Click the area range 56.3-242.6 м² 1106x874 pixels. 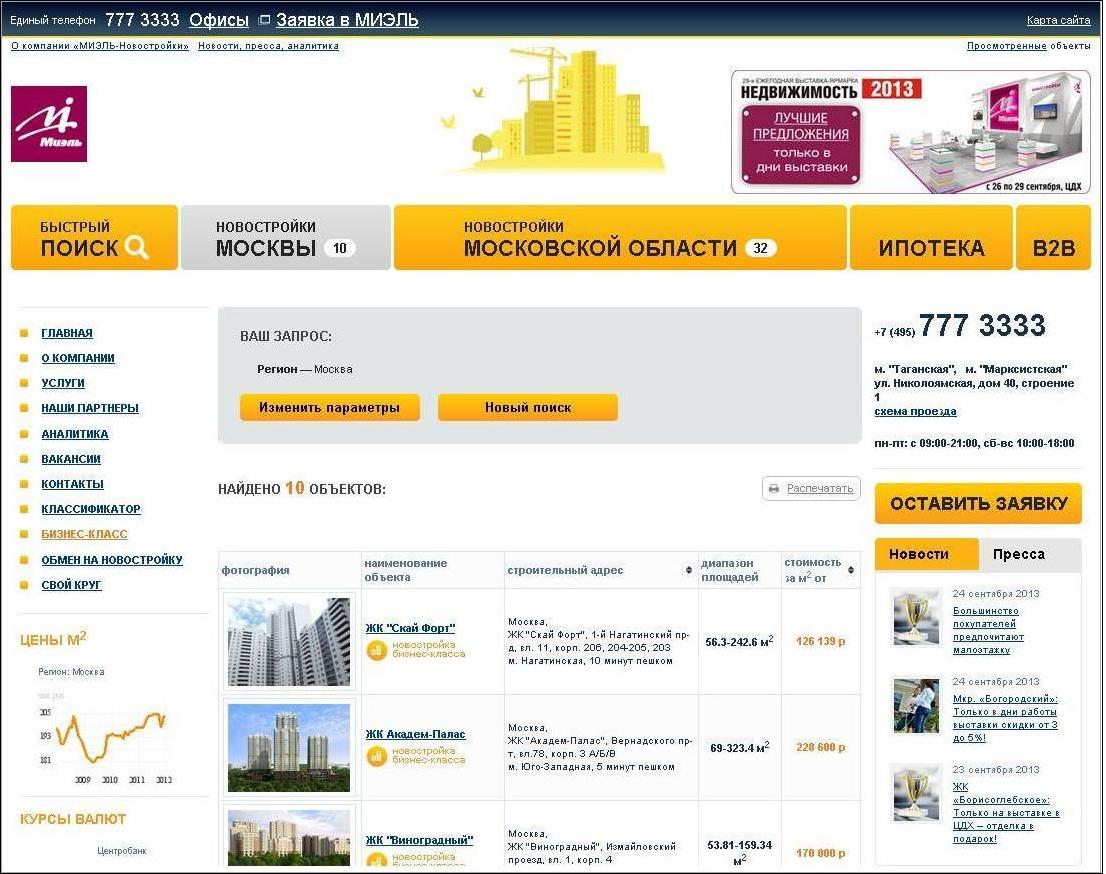tap(739, 641)
